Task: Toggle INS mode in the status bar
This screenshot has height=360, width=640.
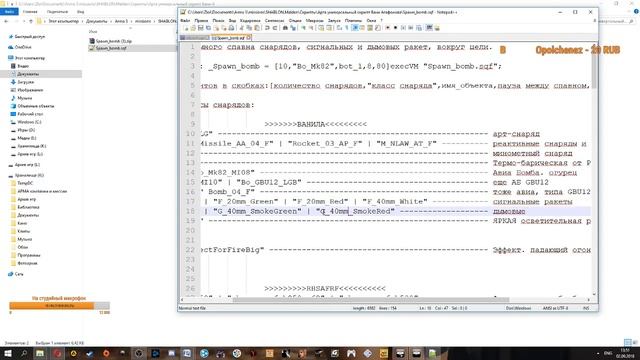Action: (x=586, y=308)
